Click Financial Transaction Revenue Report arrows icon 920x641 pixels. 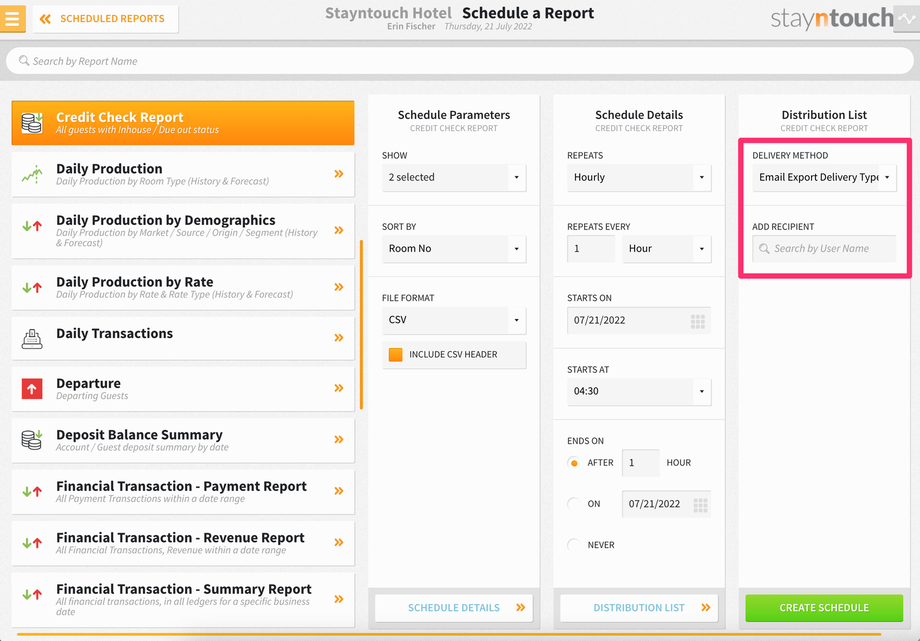32,543
